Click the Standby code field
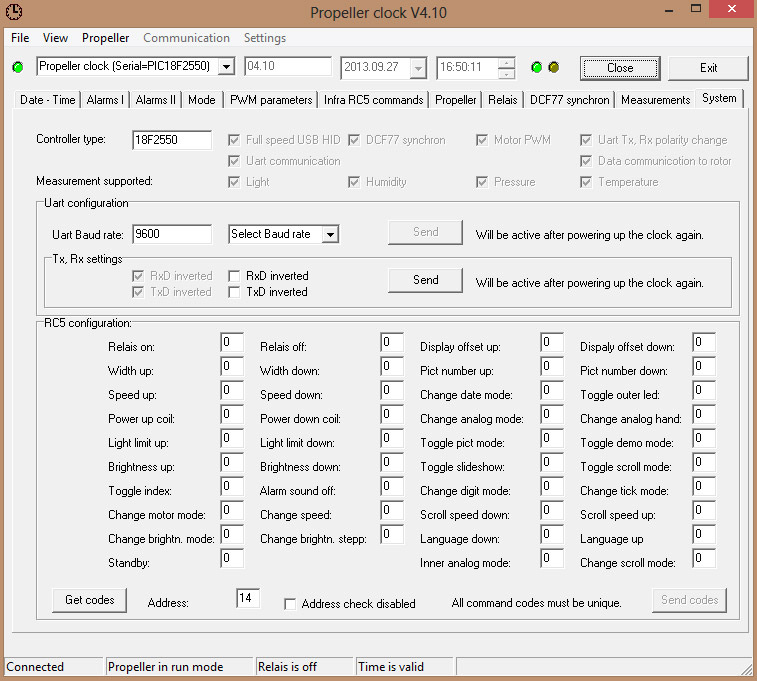The height and width of the screenshot is (681, 757). (x=232, y=558)
